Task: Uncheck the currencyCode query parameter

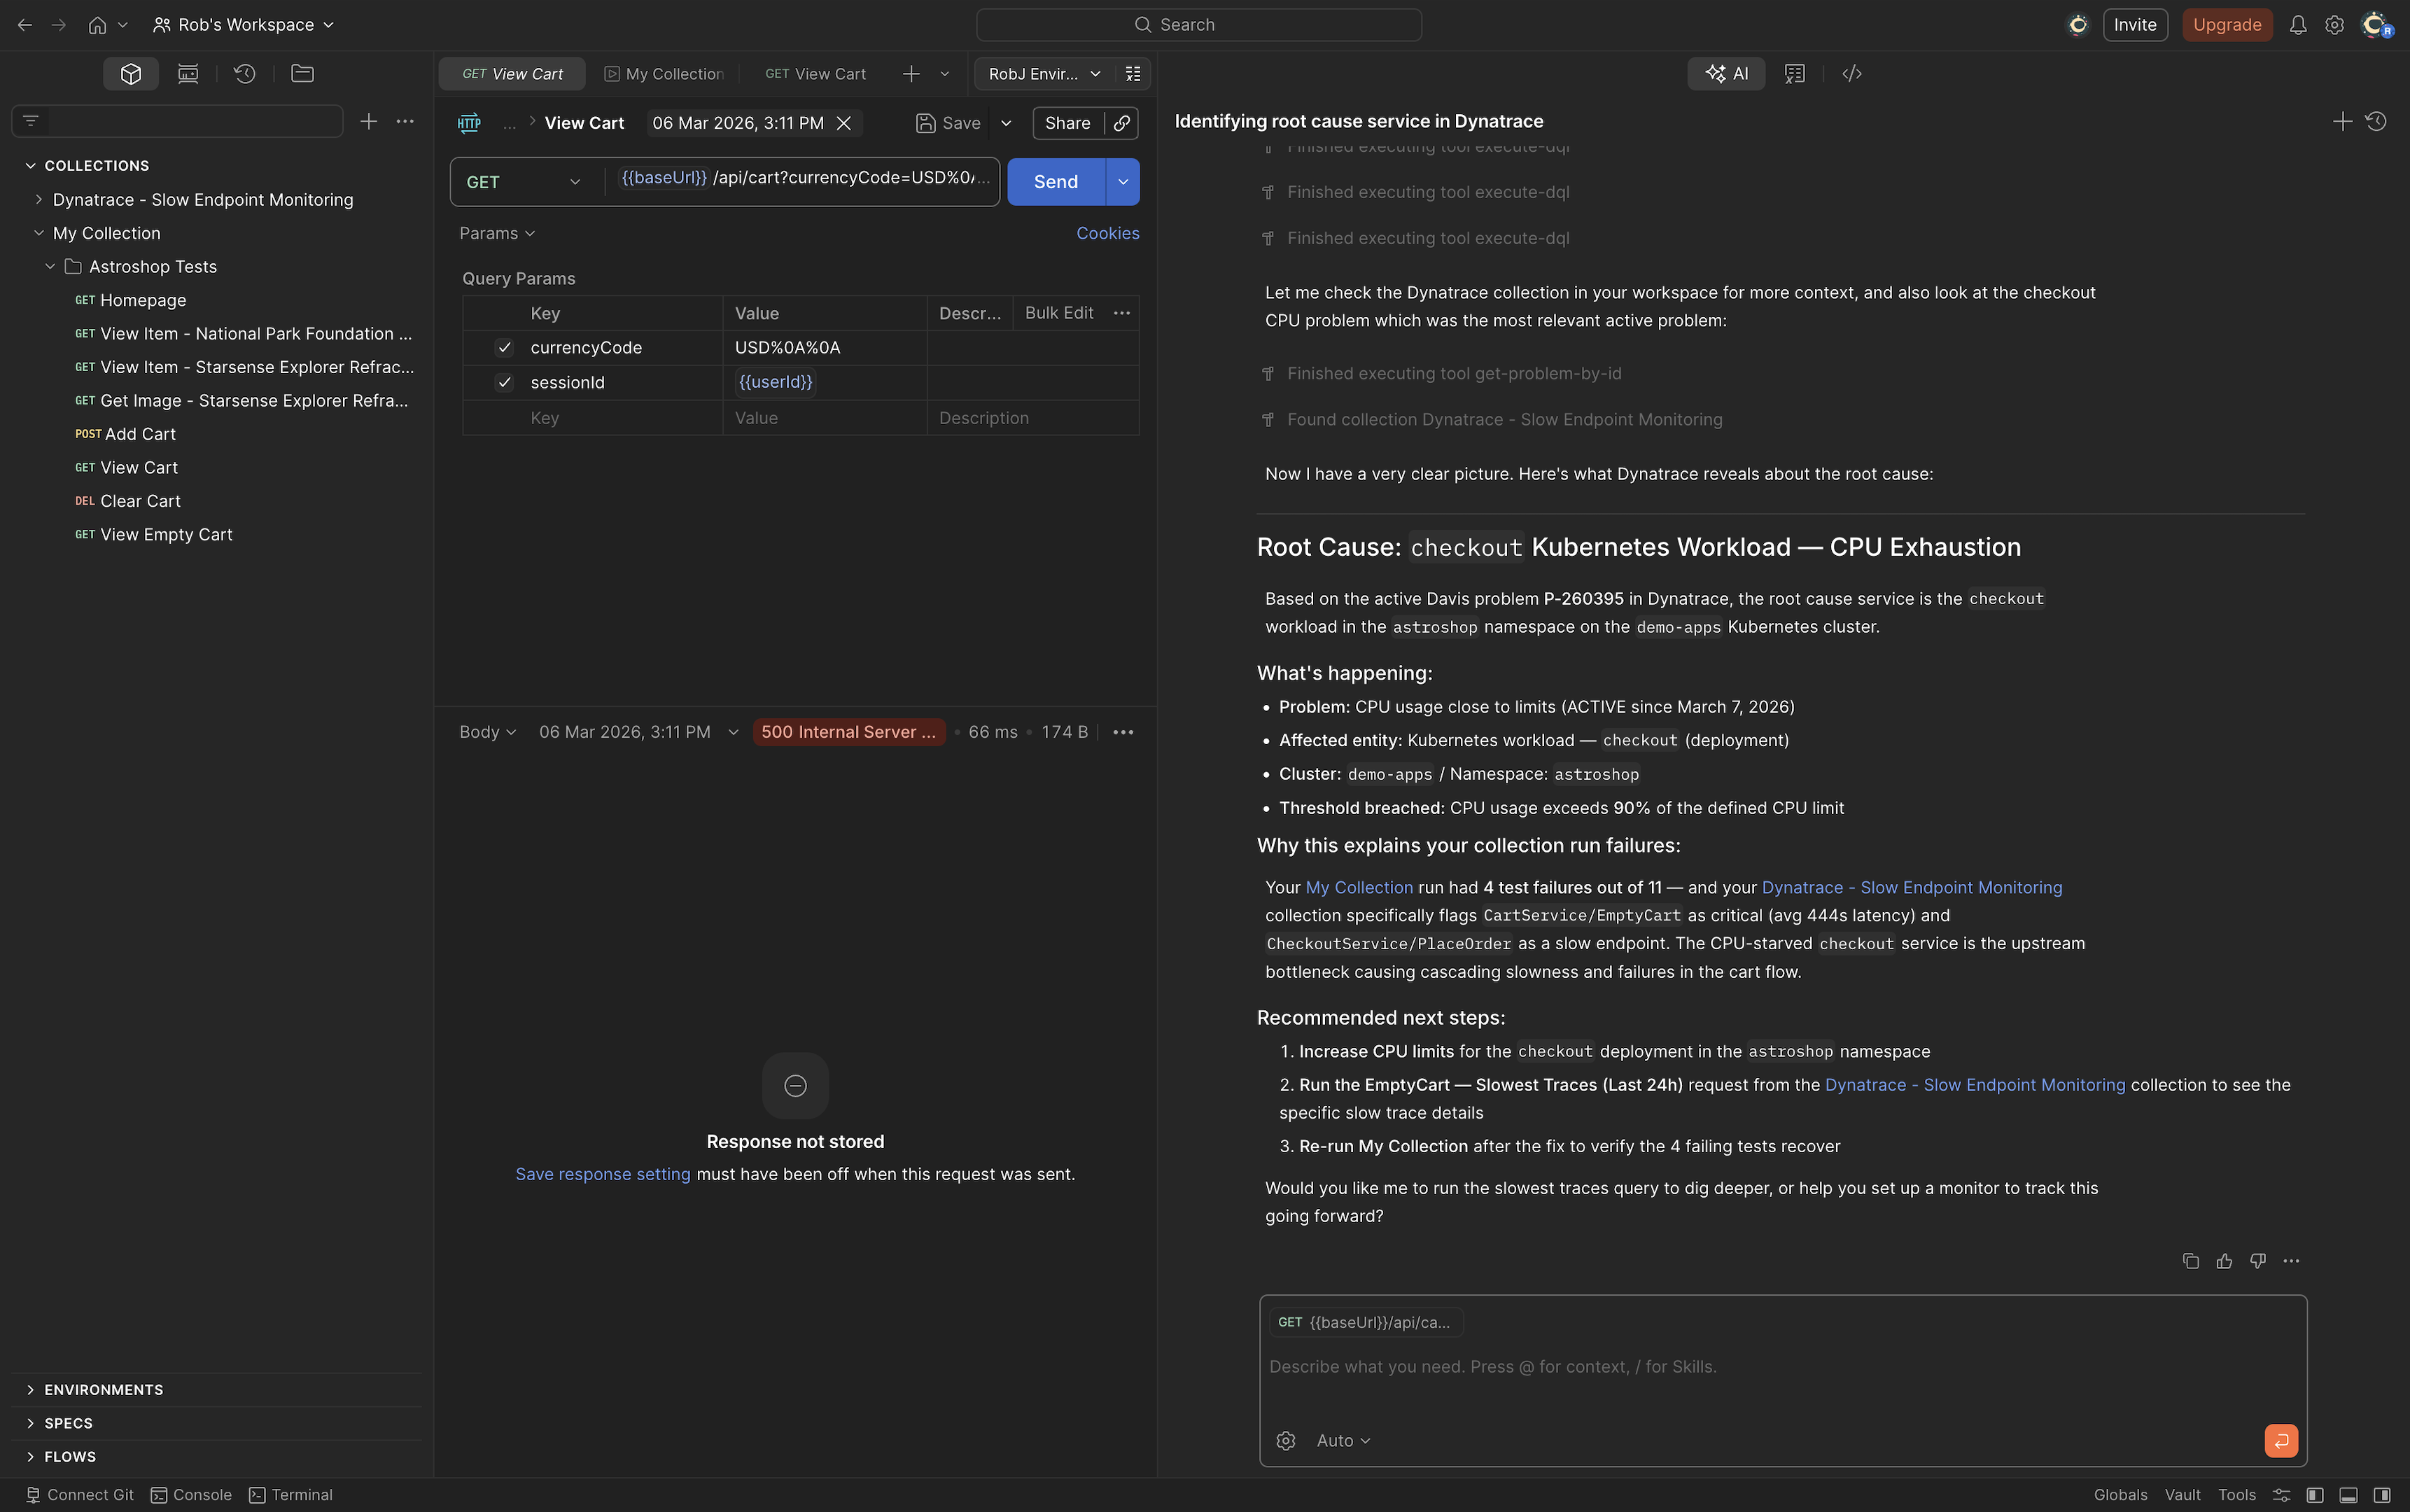Action: (x=504, y=347)
